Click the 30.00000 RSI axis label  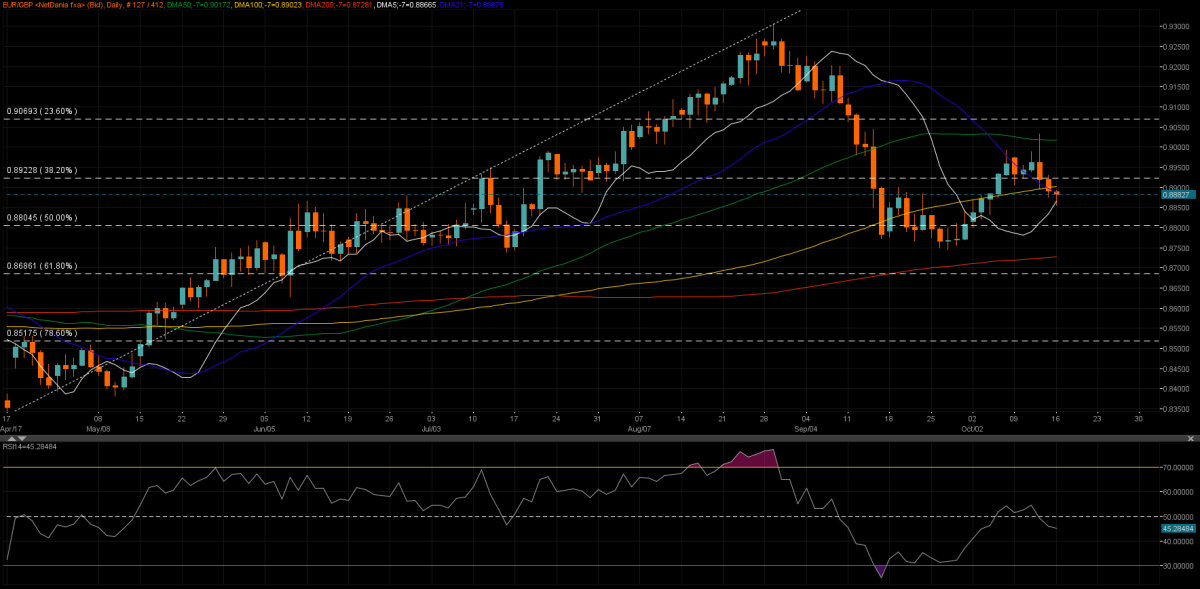(x=1176, y=566)
